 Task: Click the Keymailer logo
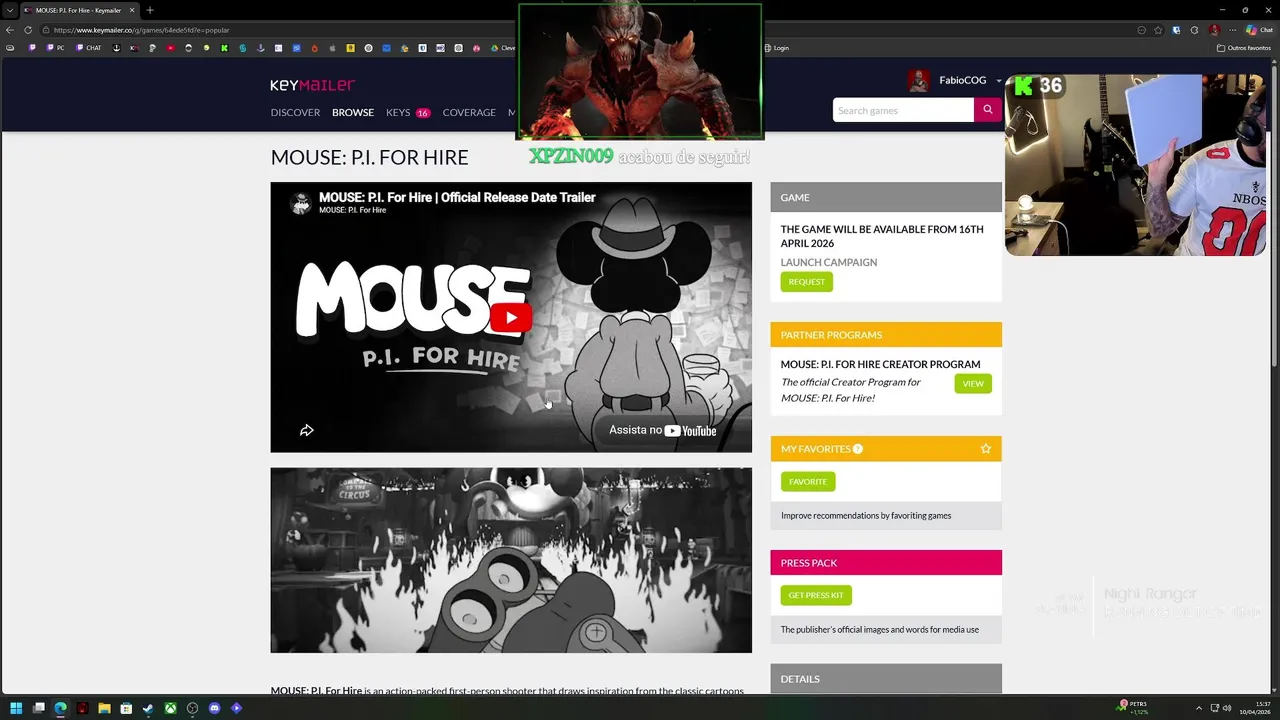312,85
